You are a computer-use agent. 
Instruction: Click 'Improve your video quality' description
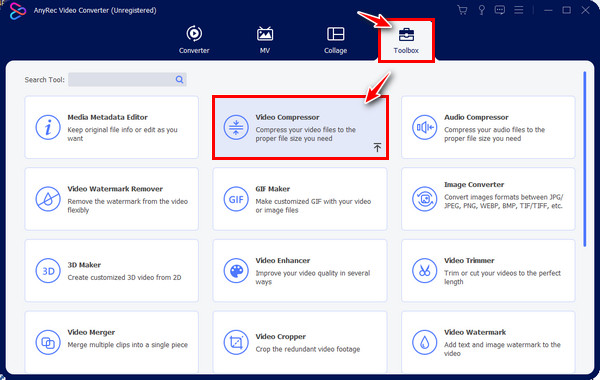click(313, 277)
